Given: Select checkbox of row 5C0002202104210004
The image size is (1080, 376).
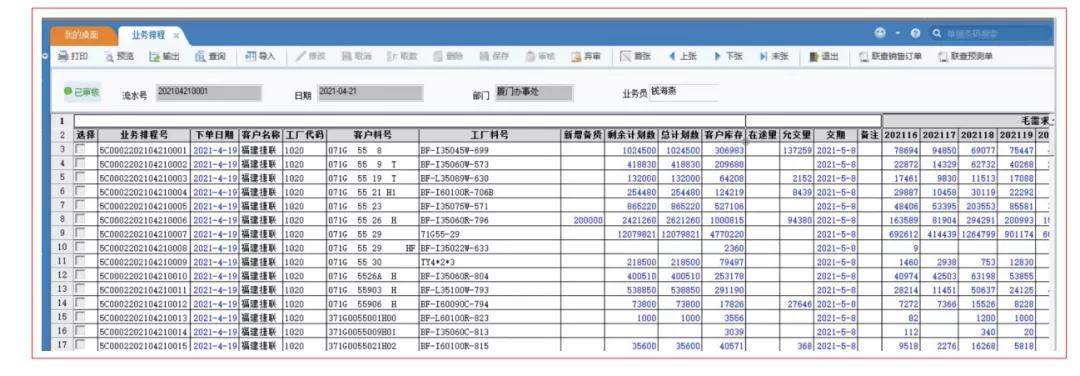Looking at the screenshot, I should [81, 191].
